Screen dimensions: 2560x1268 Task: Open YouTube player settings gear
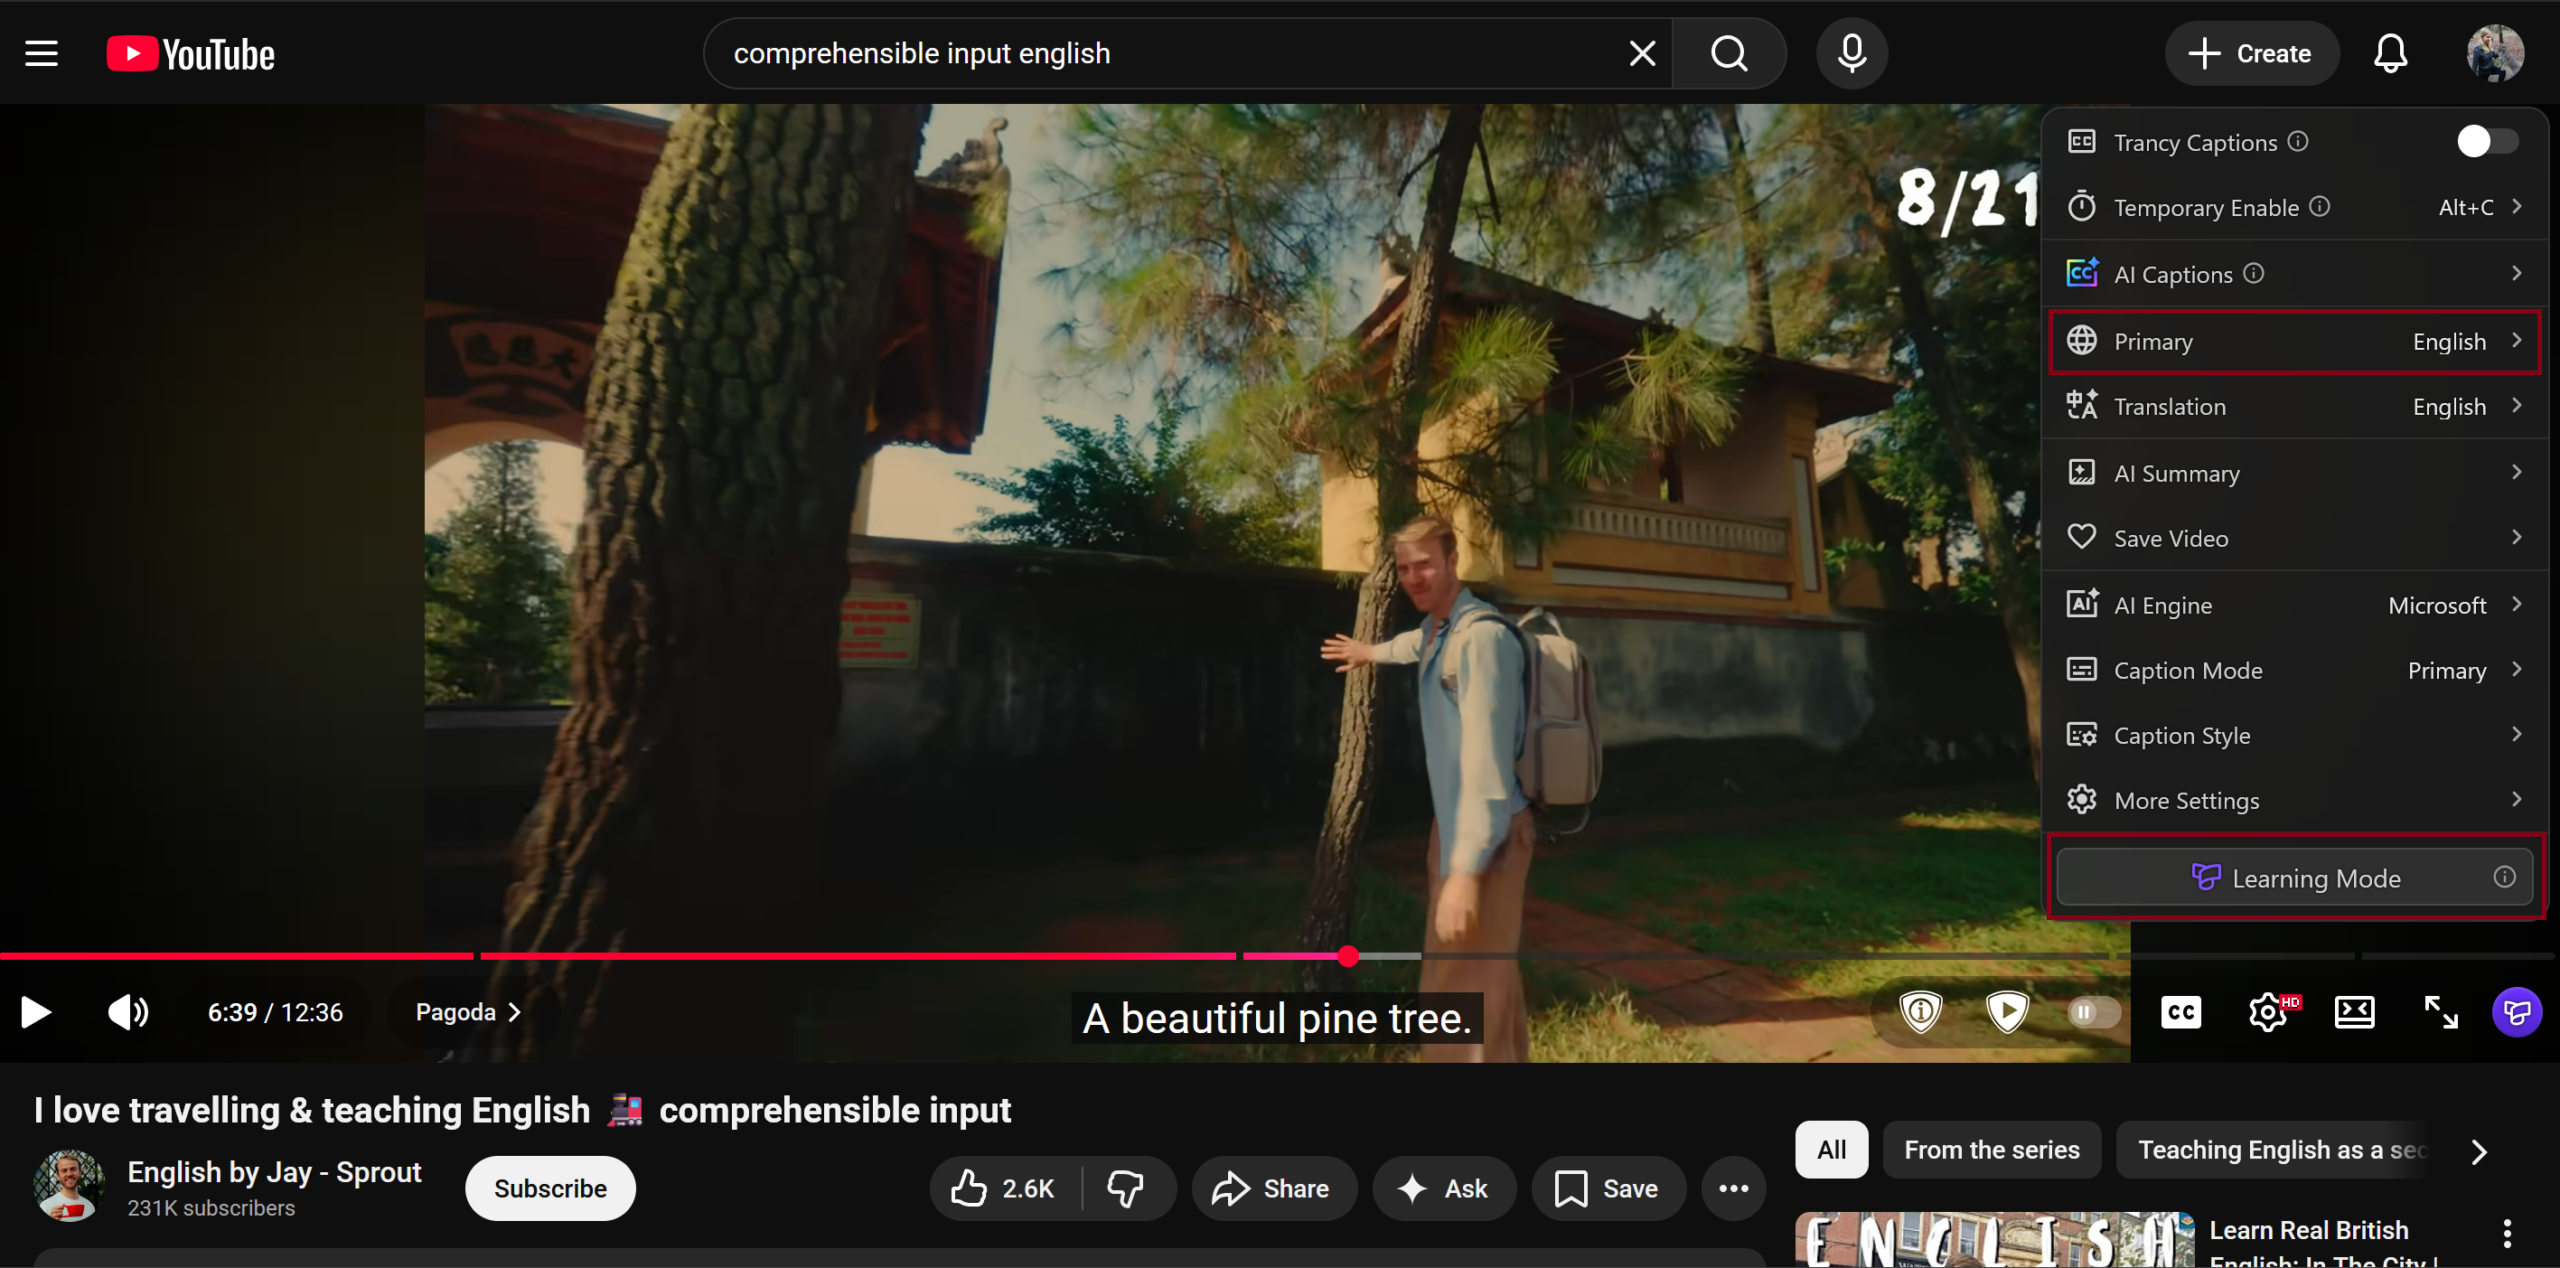click(x=2268, y=1012)
